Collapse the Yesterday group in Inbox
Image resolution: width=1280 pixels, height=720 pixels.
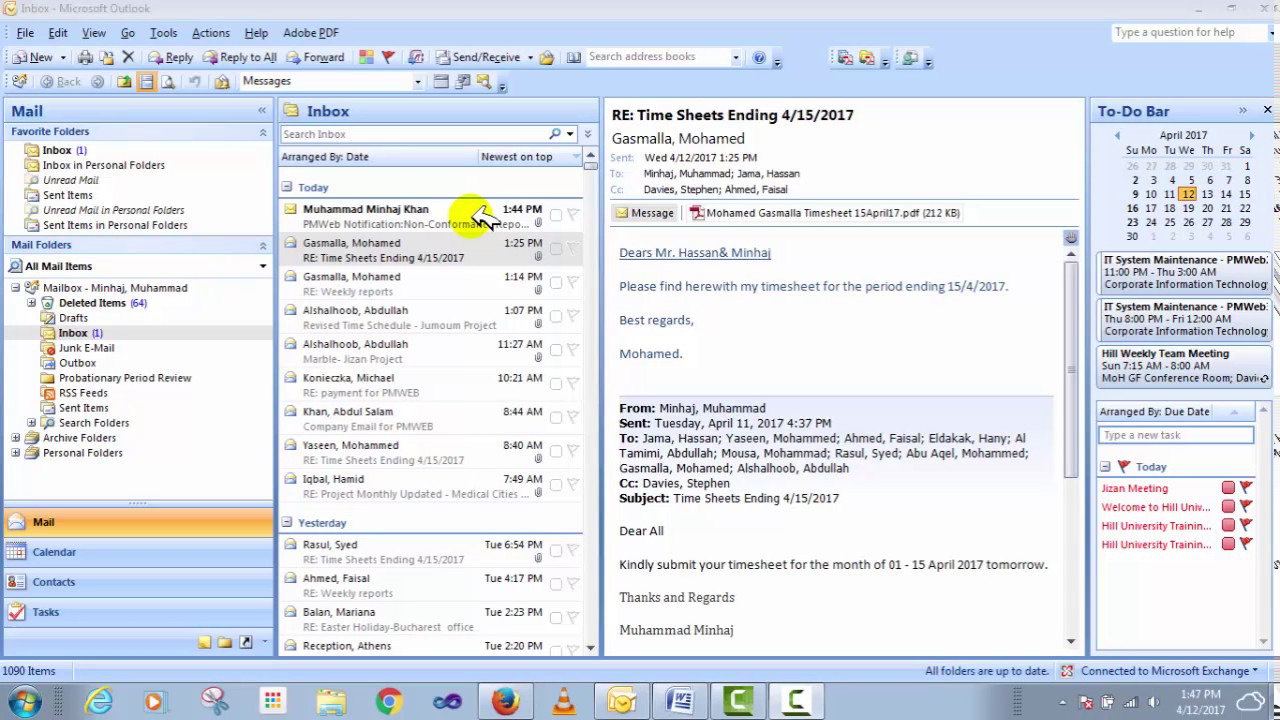pyautogui.click(x=287, y=522)
